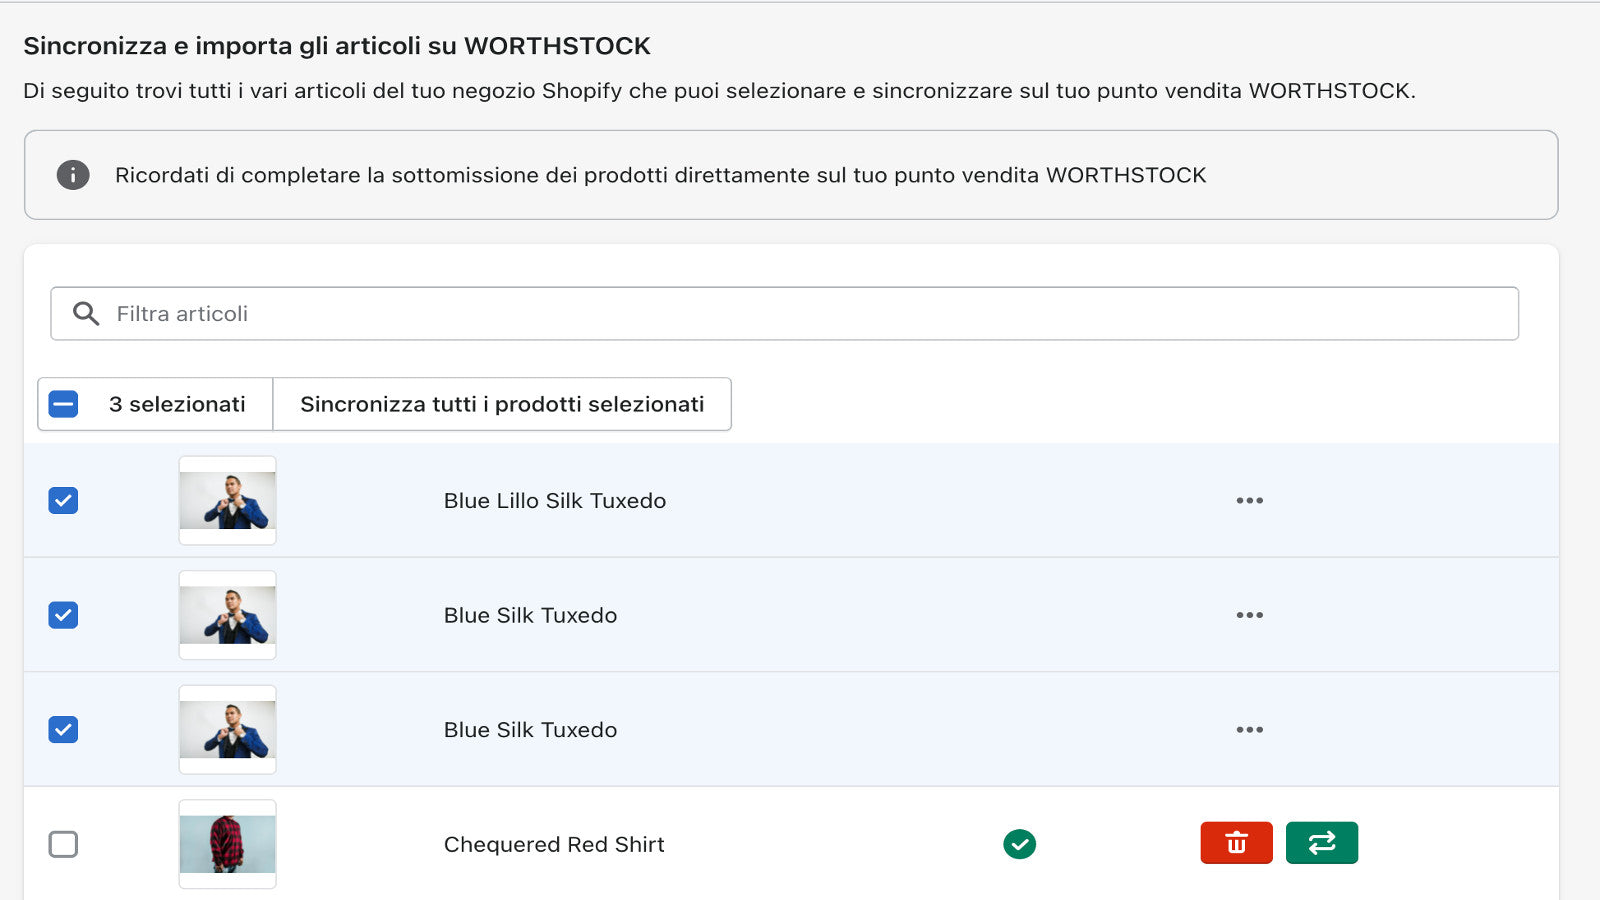Click the second row Blue Silk Tuxedo thumbnail
This screenshot has height=900, width=1600.
pos(228,615)
